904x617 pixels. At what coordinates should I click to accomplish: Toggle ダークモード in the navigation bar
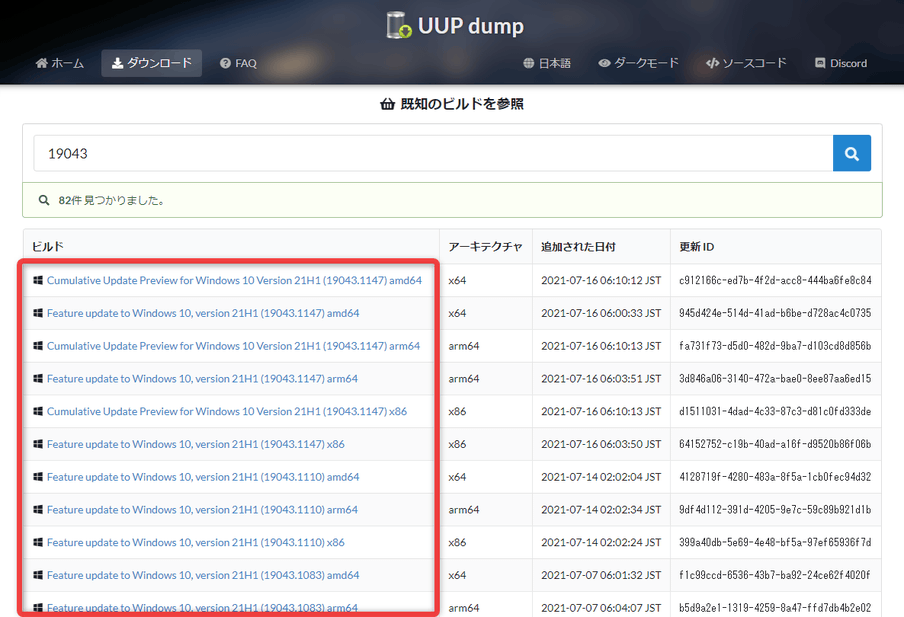[638, 63]
